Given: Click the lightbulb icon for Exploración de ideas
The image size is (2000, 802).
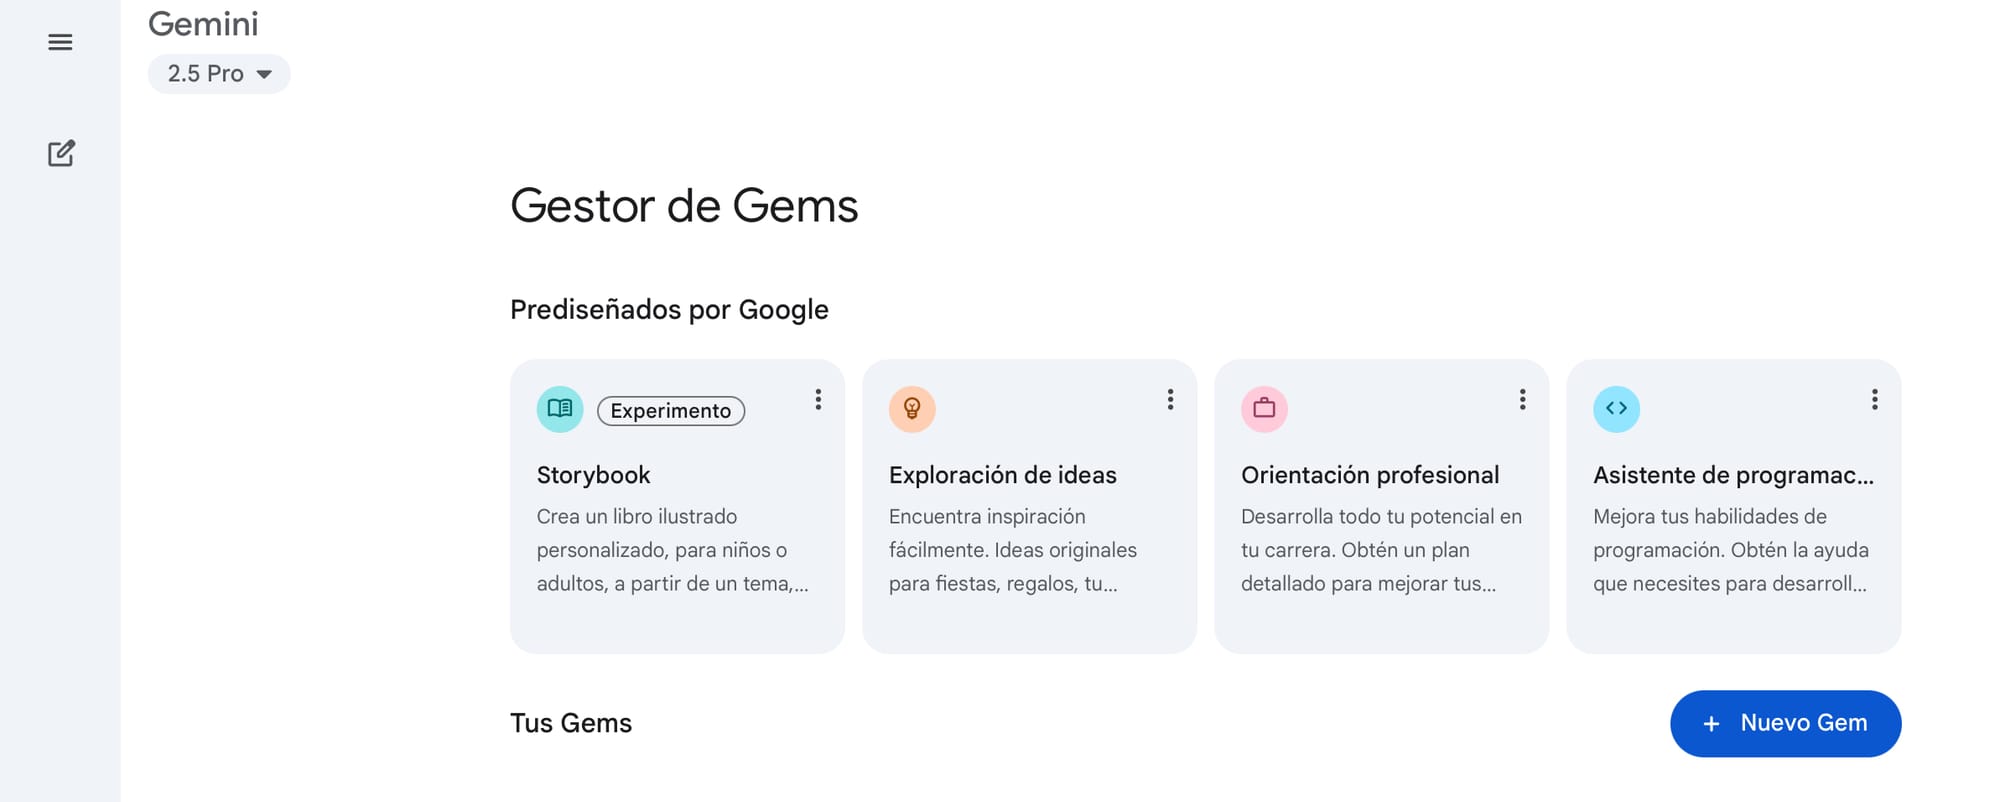Looking at the screenshot, I should point(912,409).
